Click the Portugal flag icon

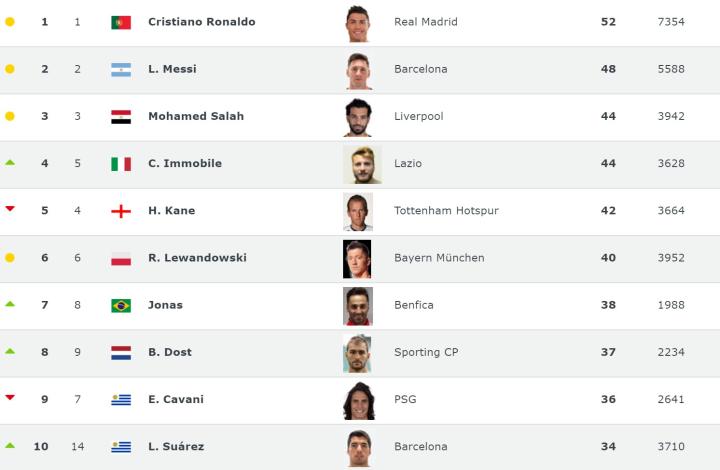(121, 22)
